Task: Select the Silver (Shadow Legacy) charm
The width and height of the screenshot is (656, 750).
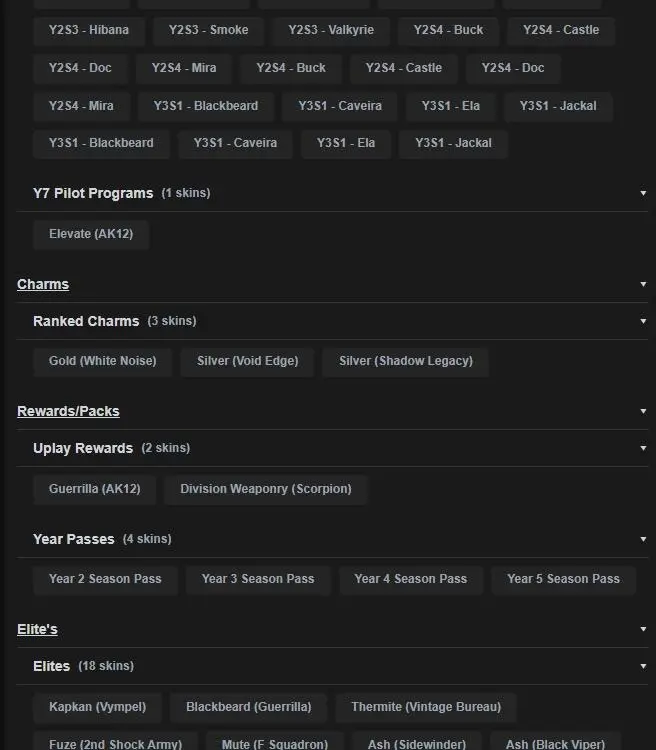Action: (405, 361)
